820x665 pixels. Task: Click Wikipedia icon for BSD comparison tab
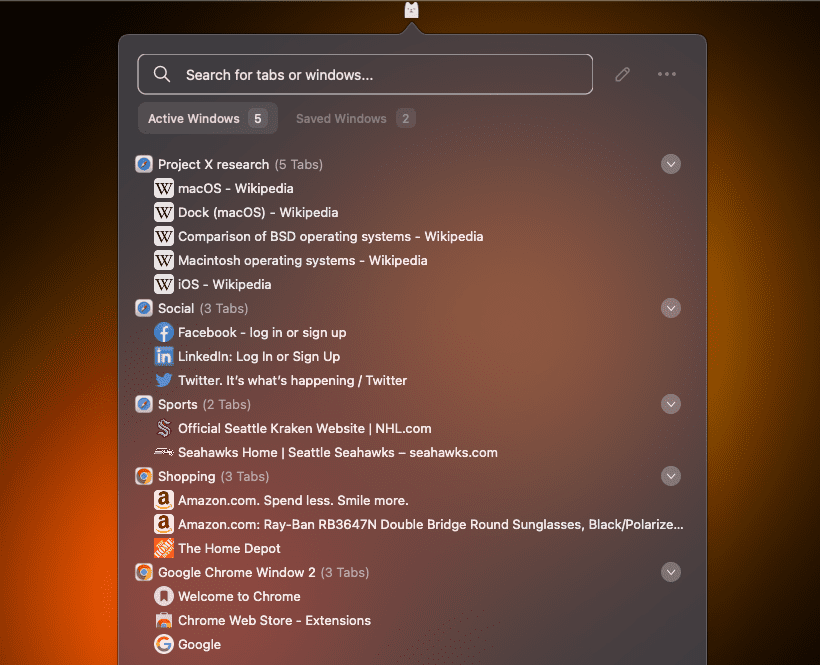tap(164, 236)
